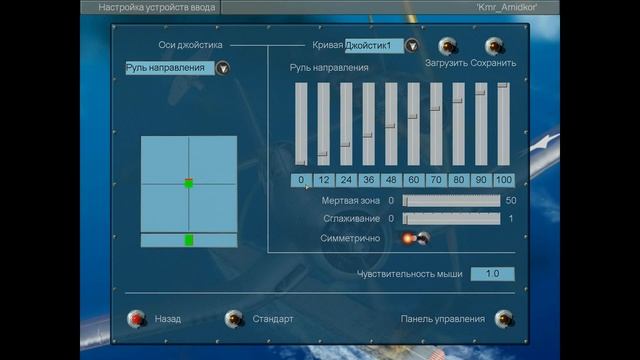Click the Загрузить label
This screenshot has height=360, width=640.
pyautogui.click(x=446, y=63)
